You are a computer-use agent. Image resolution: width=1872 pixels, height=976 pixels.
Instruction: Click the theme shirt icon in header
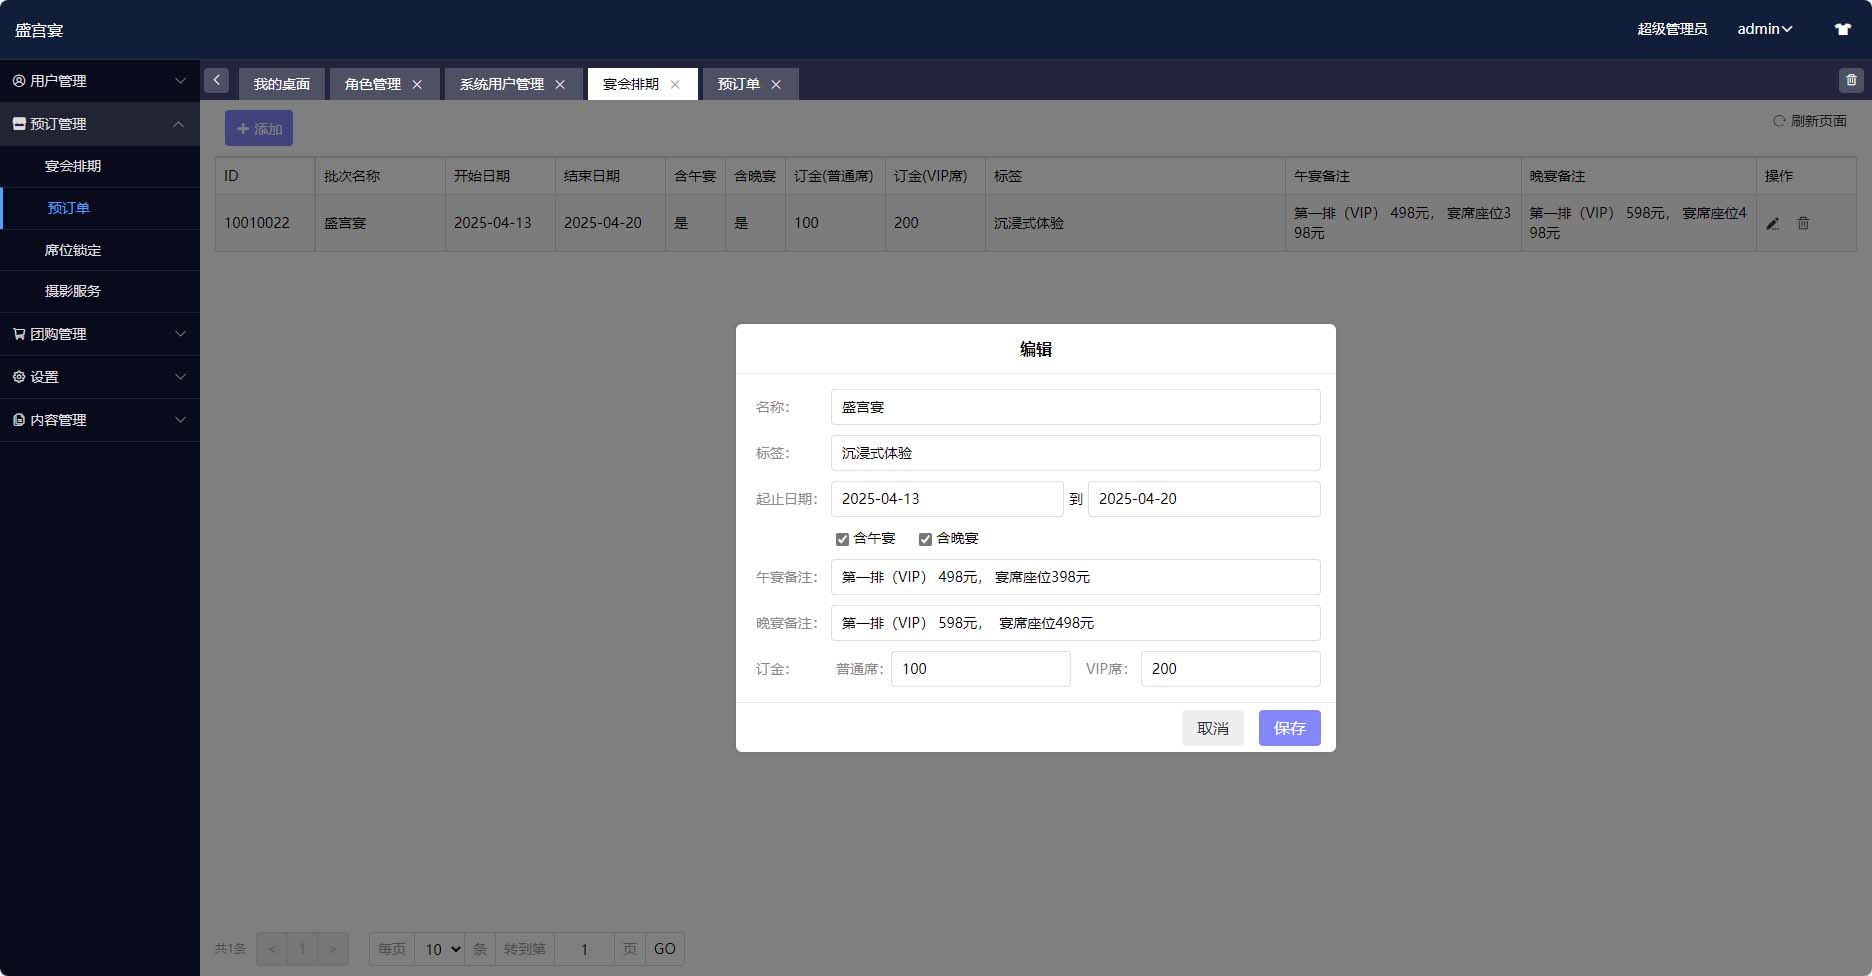click(1842, 30)
